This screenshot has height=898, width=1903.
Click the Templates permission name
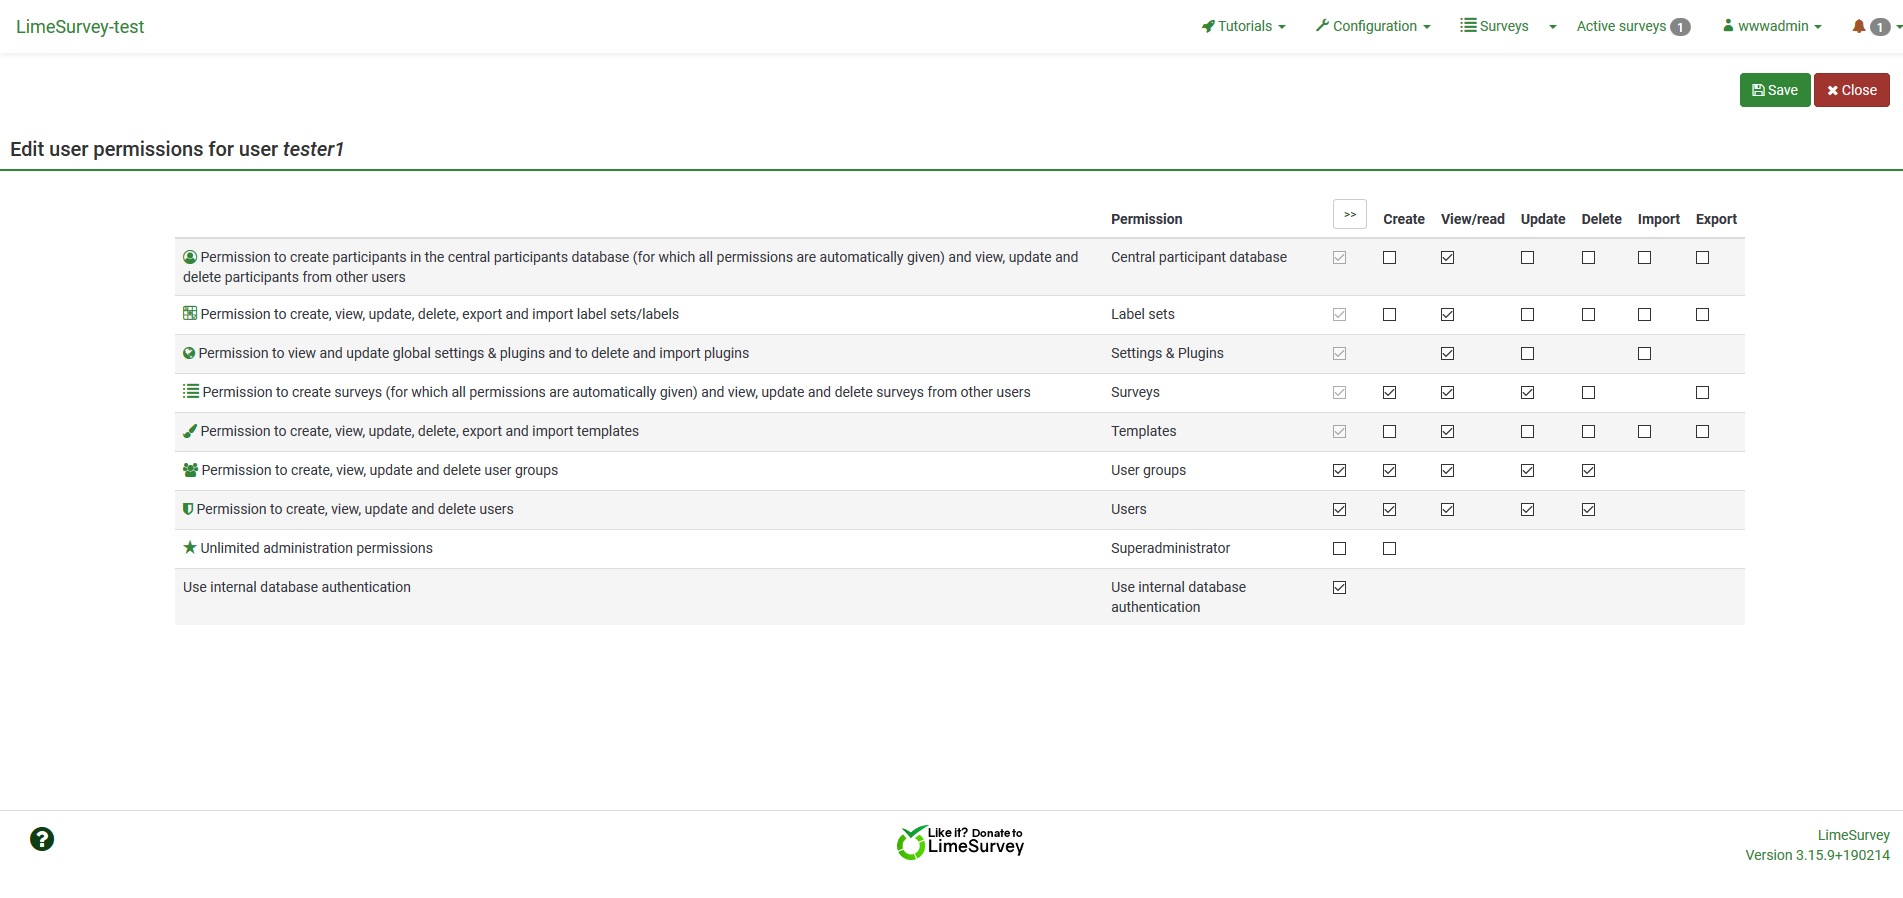pos(1143,431)
